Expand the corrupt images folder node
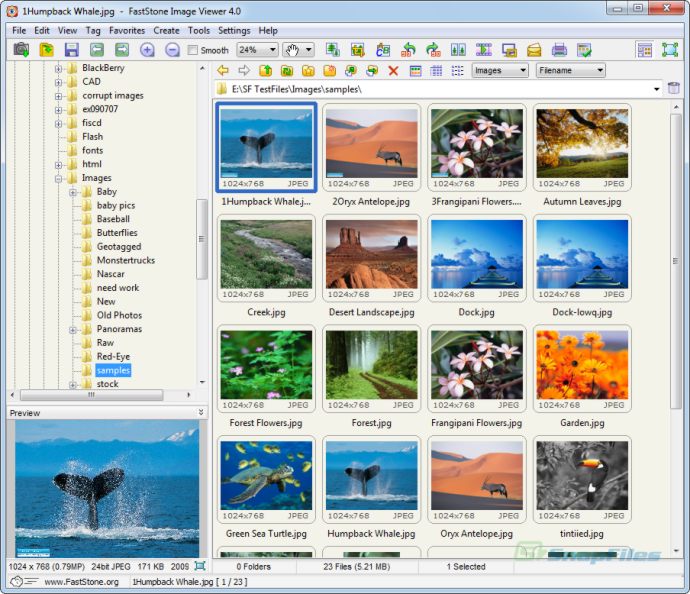This screenshot has width=690, height=594. point(58,96)
